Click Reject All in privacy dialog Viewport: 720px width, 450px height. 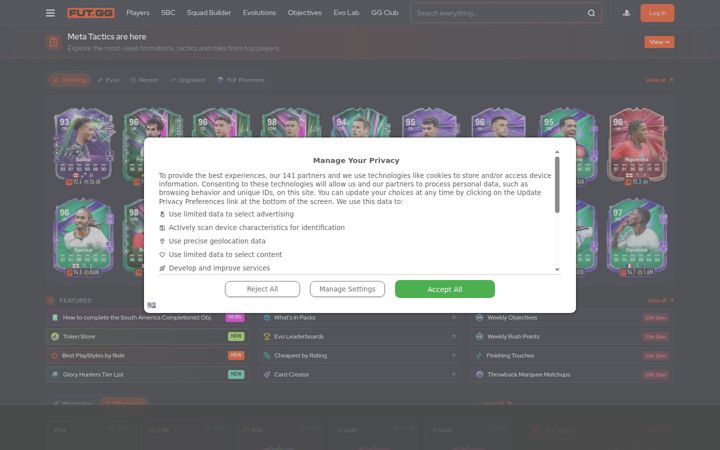(262, 289)
